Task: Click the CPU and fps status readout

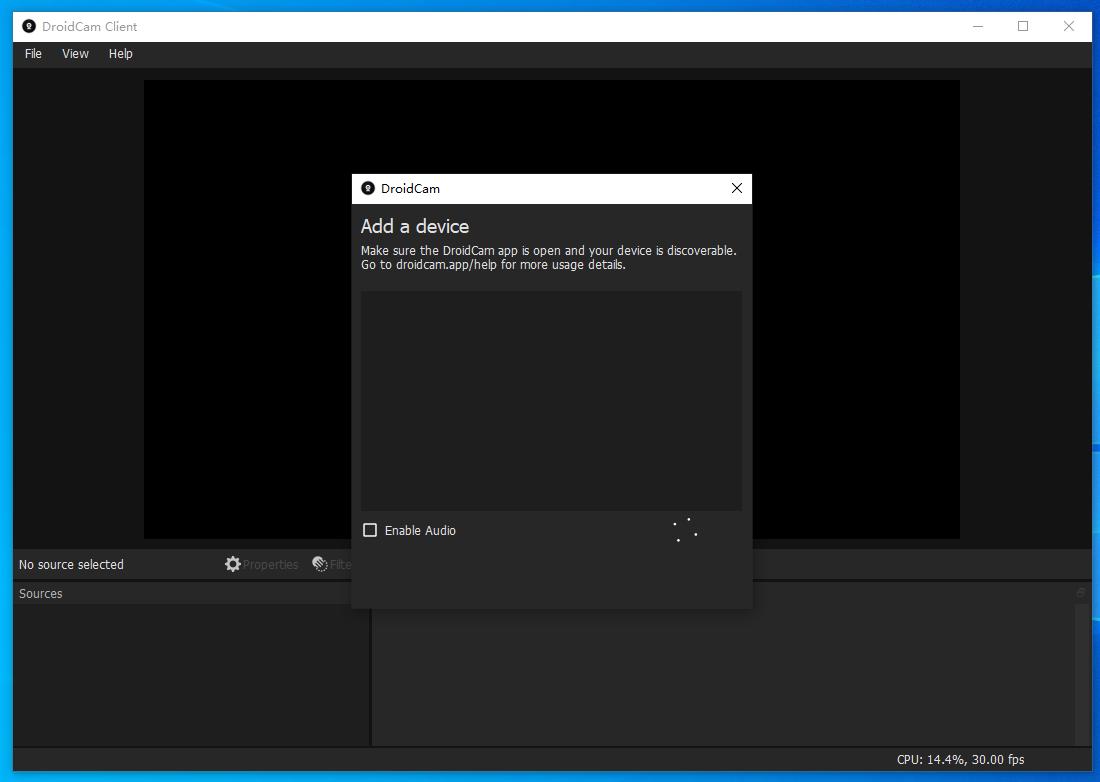Action: tap(960, 759)
